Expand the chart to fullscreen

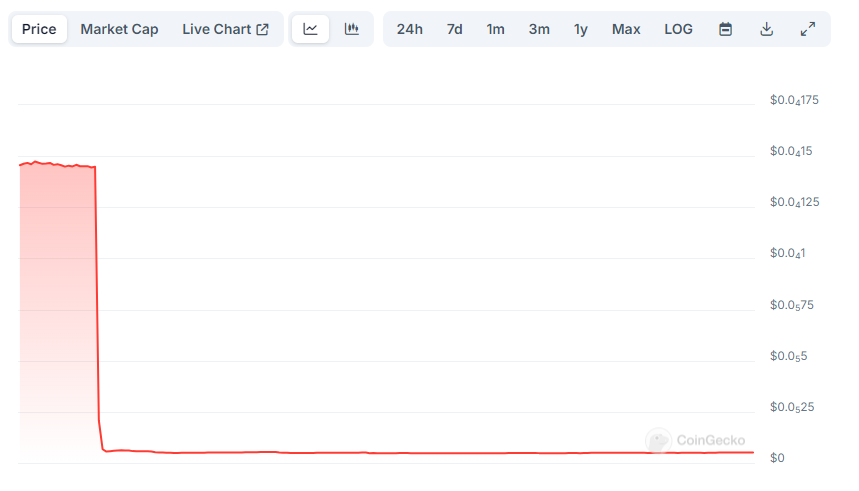pos(808,29)
